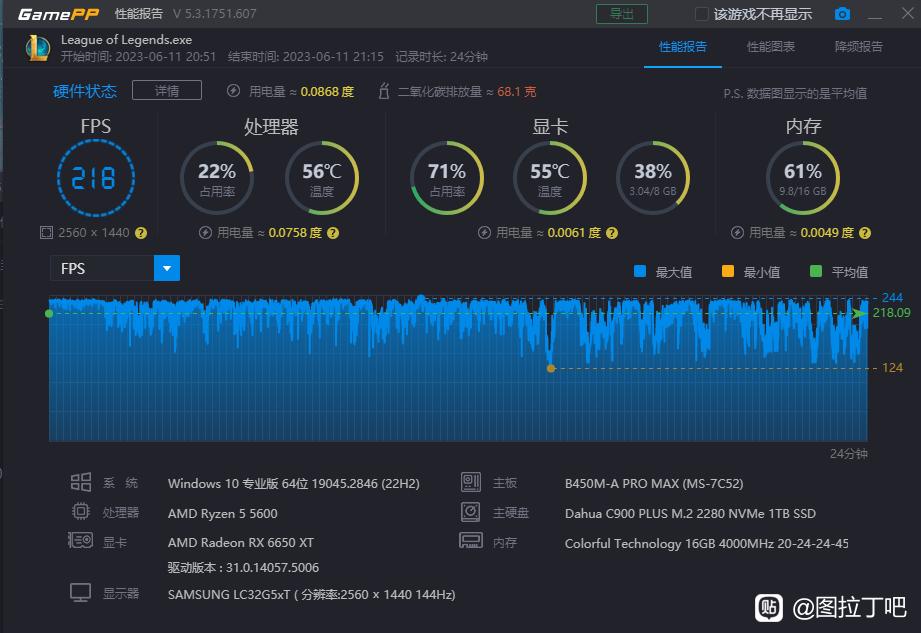Click the camera screenshot icon
The width and height of the screenshot is (921, 633).
point(842,14)
